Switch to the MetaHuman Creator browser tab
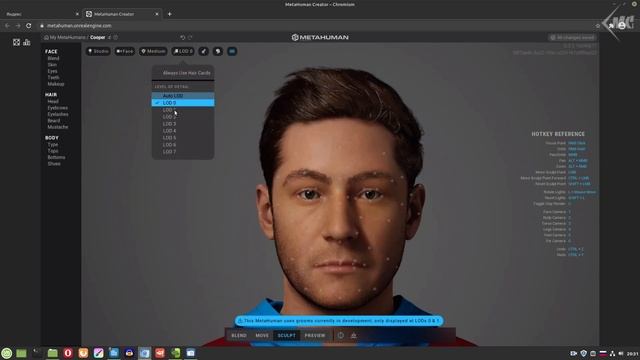 [122, 14]
